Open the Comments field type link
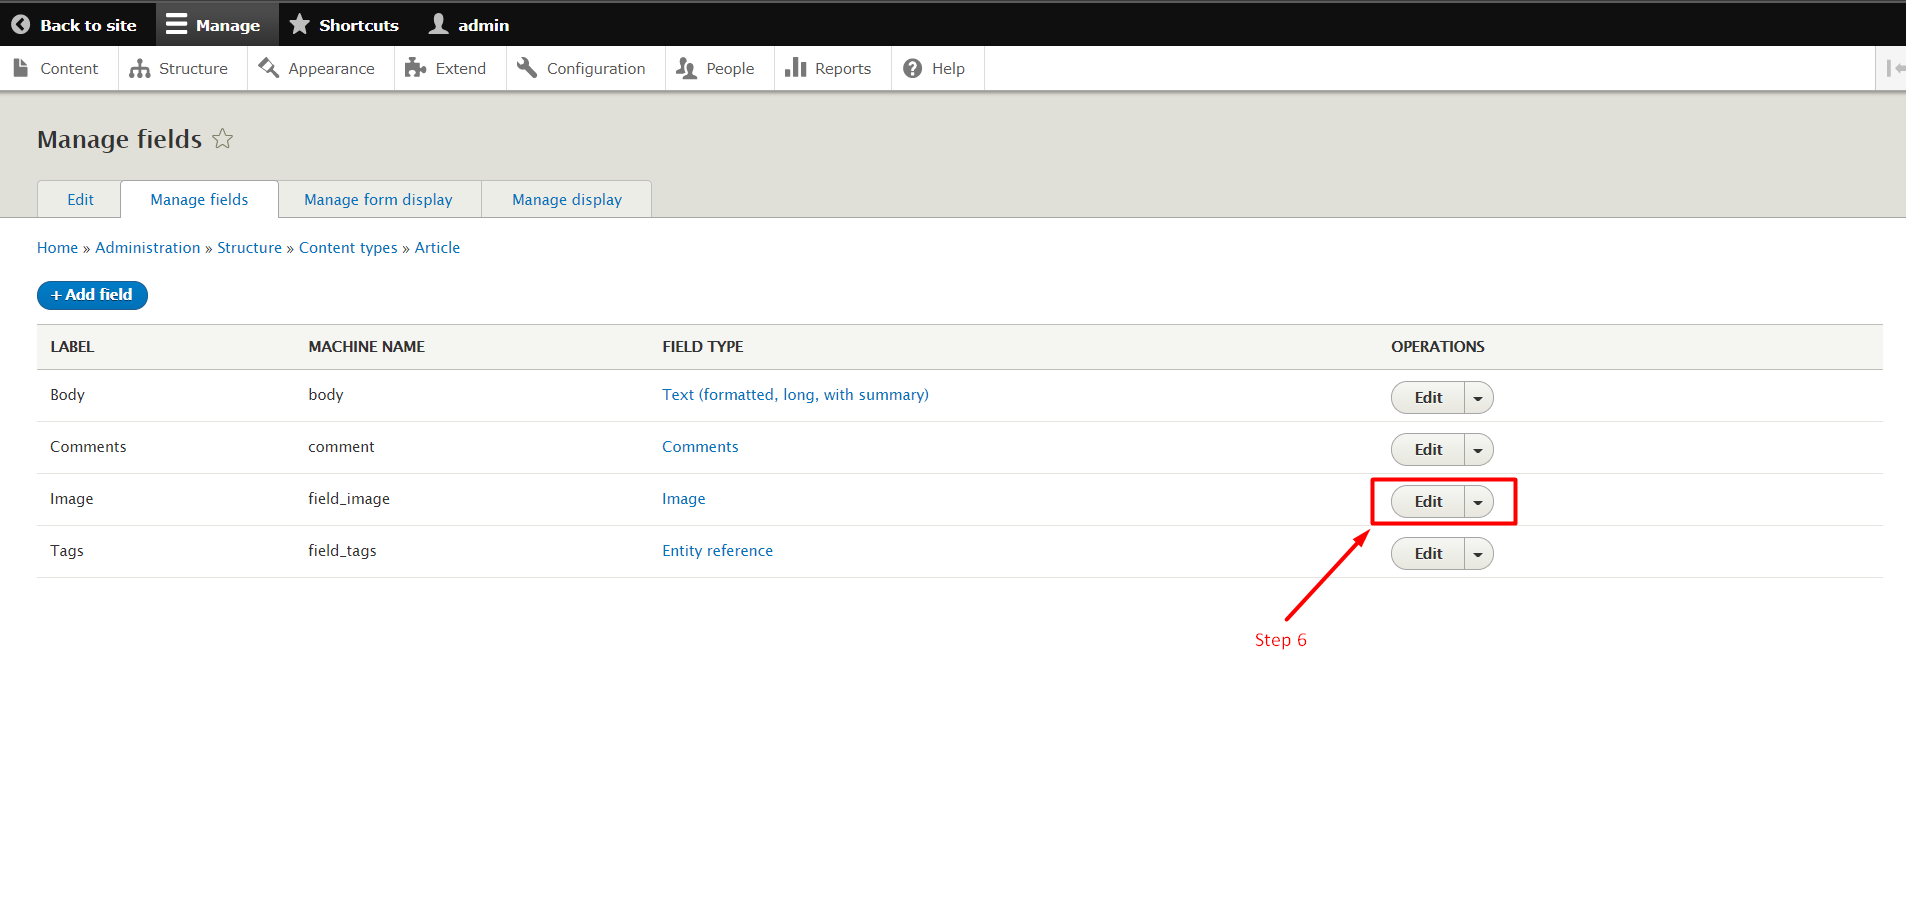Viewport: 1906px width, 897px height. [x=700, y=447]
